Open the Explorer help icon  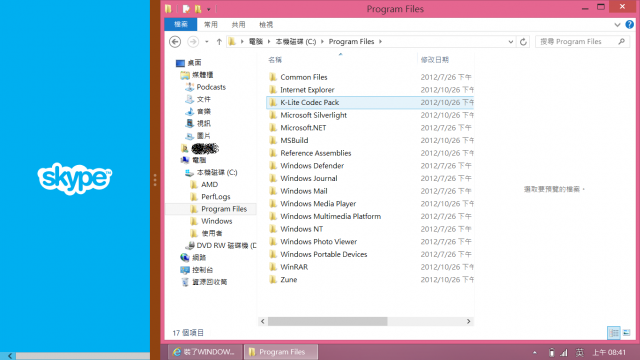point(629,24)
